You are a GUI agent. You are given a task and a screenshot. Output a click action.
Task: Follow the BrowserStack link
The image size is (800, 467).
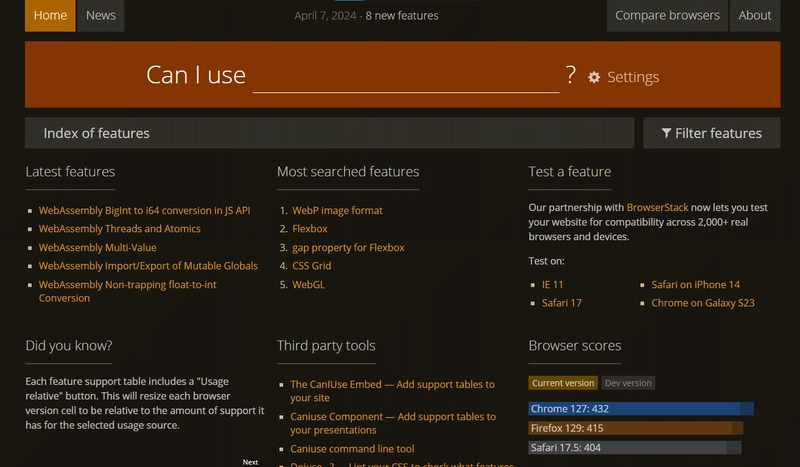(x=657, y=208)
